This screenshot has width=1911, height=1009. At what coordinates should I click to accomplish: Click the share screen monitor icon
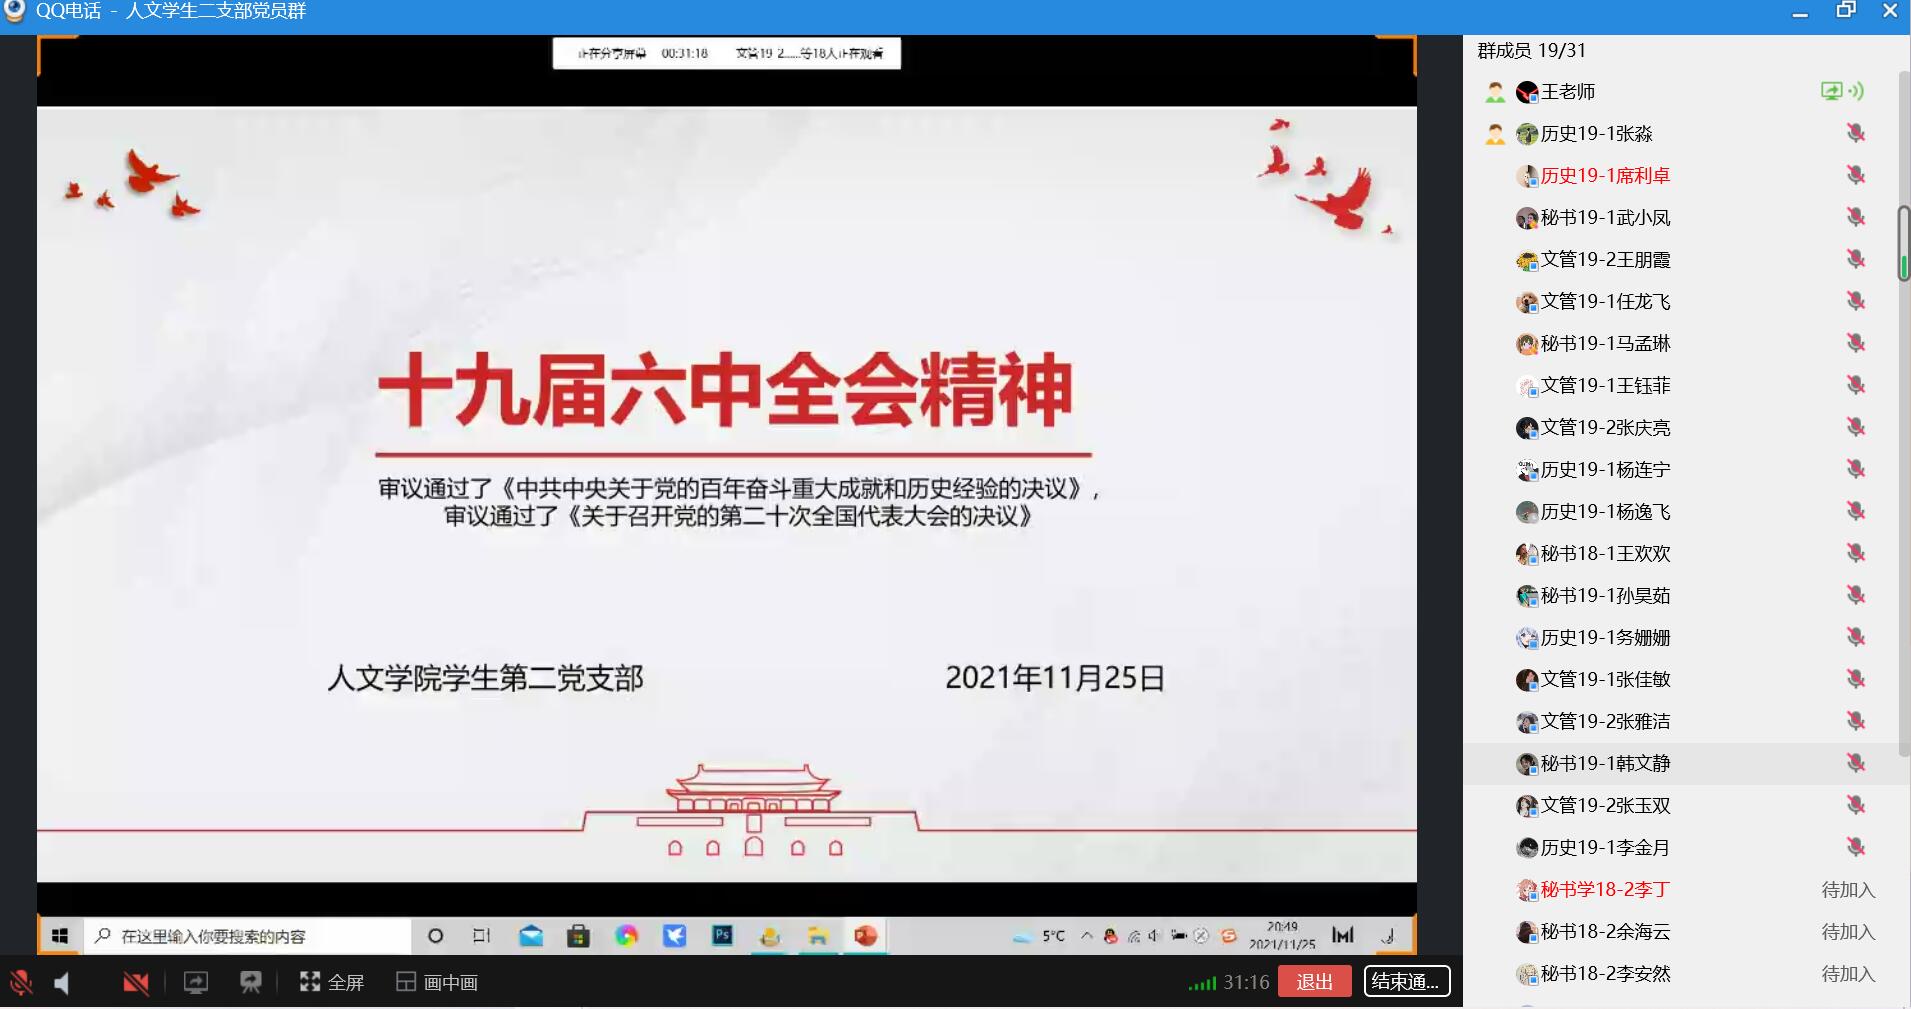[x=196, y=983]
